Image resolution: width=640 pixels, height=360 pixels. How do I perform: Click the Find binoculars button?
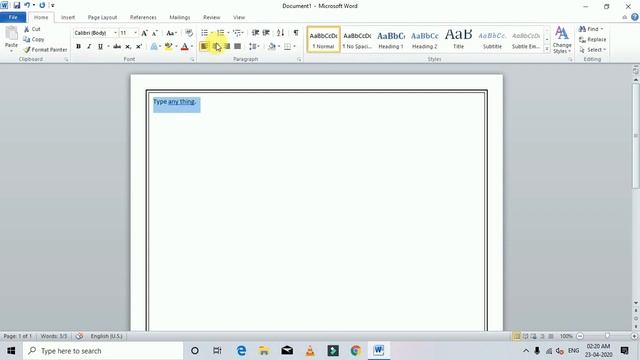590,29
